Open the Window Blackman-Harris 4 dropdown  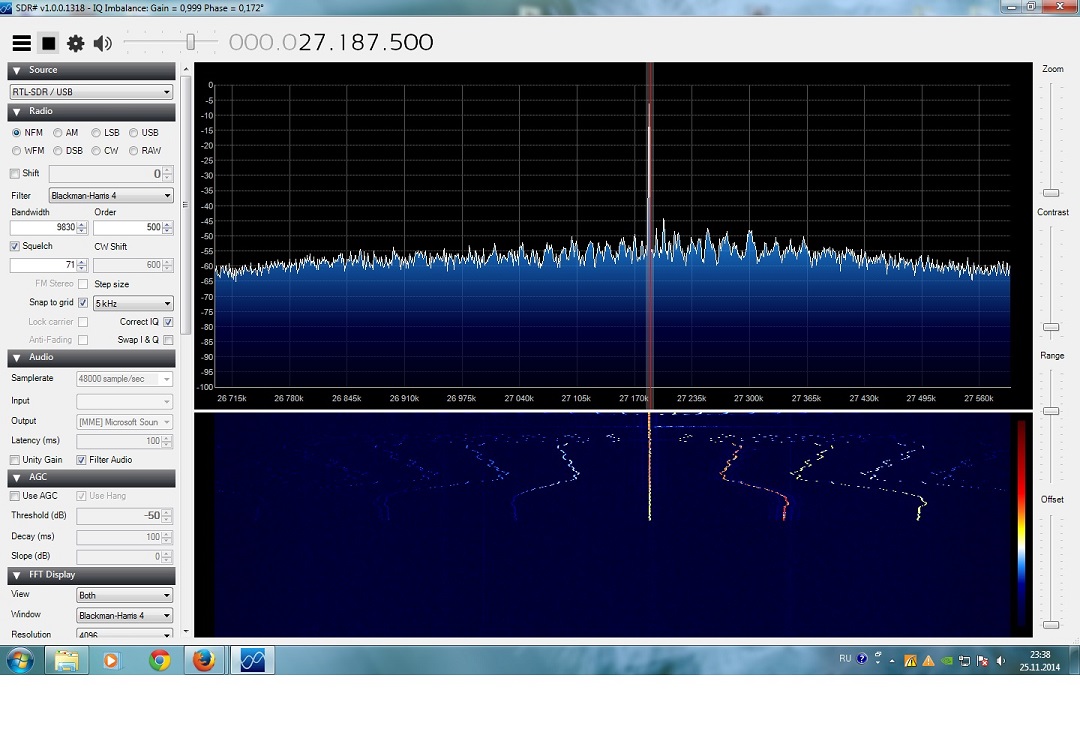point(125,615)
